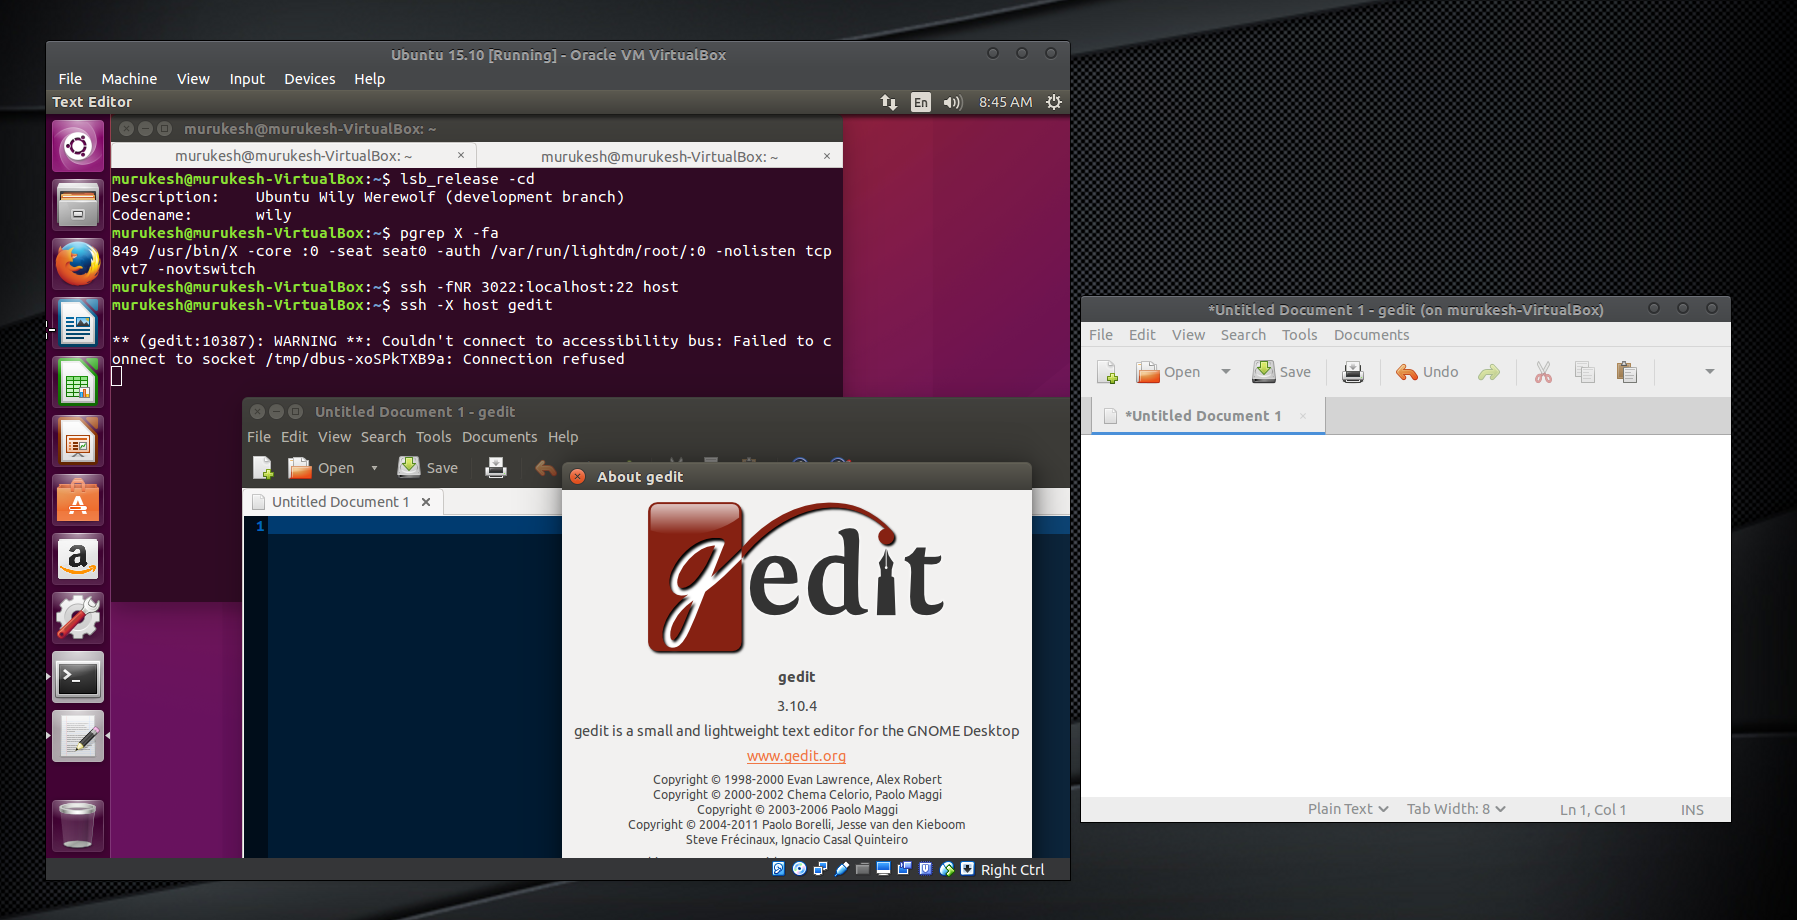
Task: Open the View menu in VM gedit
Action: pos(334,437)
